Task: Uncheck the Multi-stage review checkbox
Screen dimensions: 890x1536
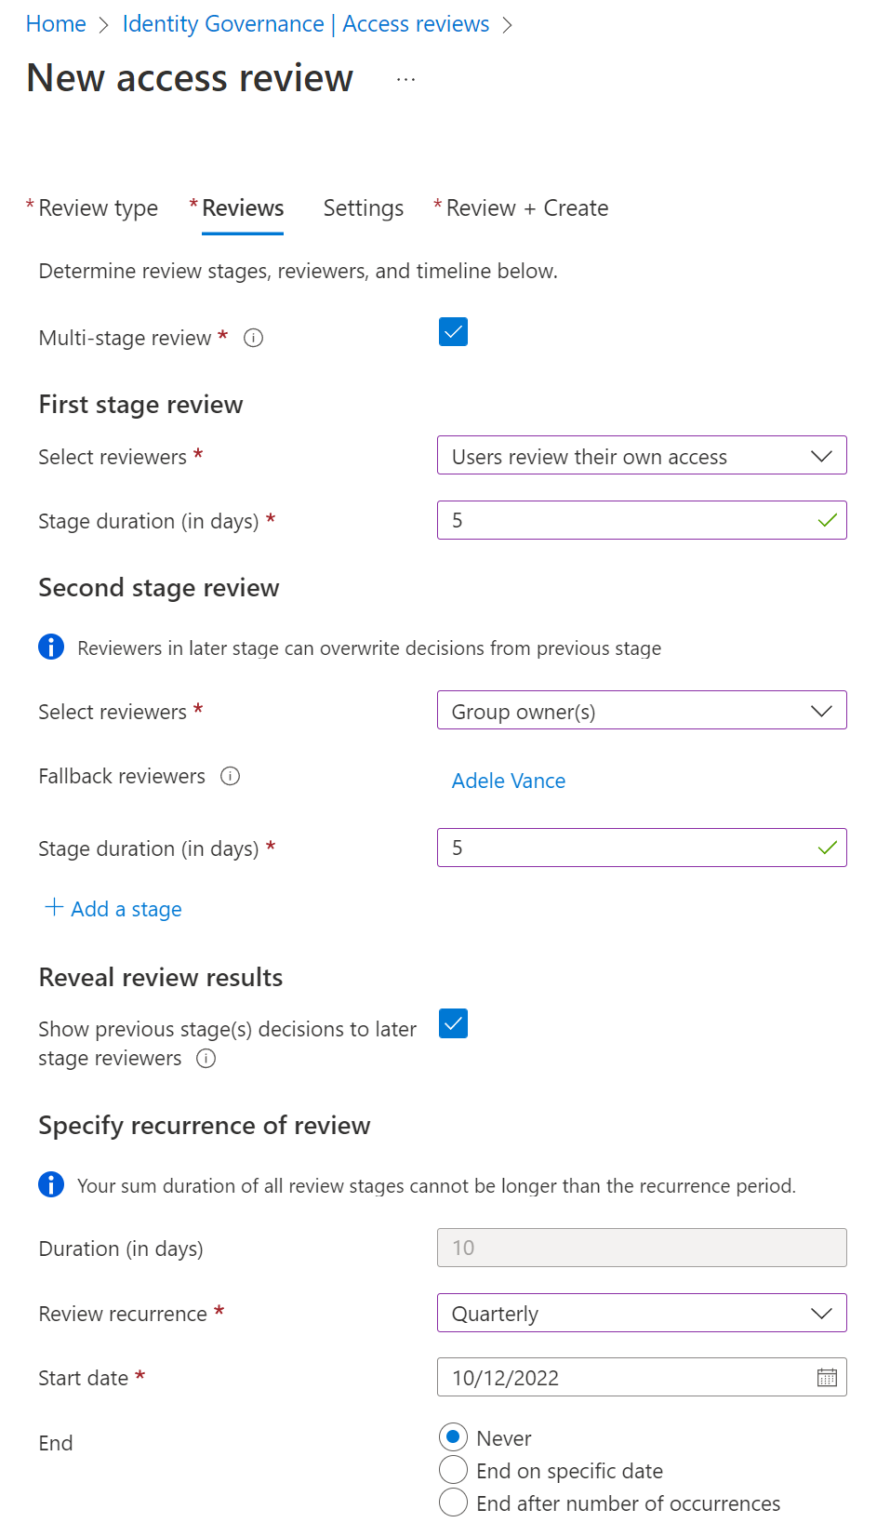Action: (x=453, y=331)
